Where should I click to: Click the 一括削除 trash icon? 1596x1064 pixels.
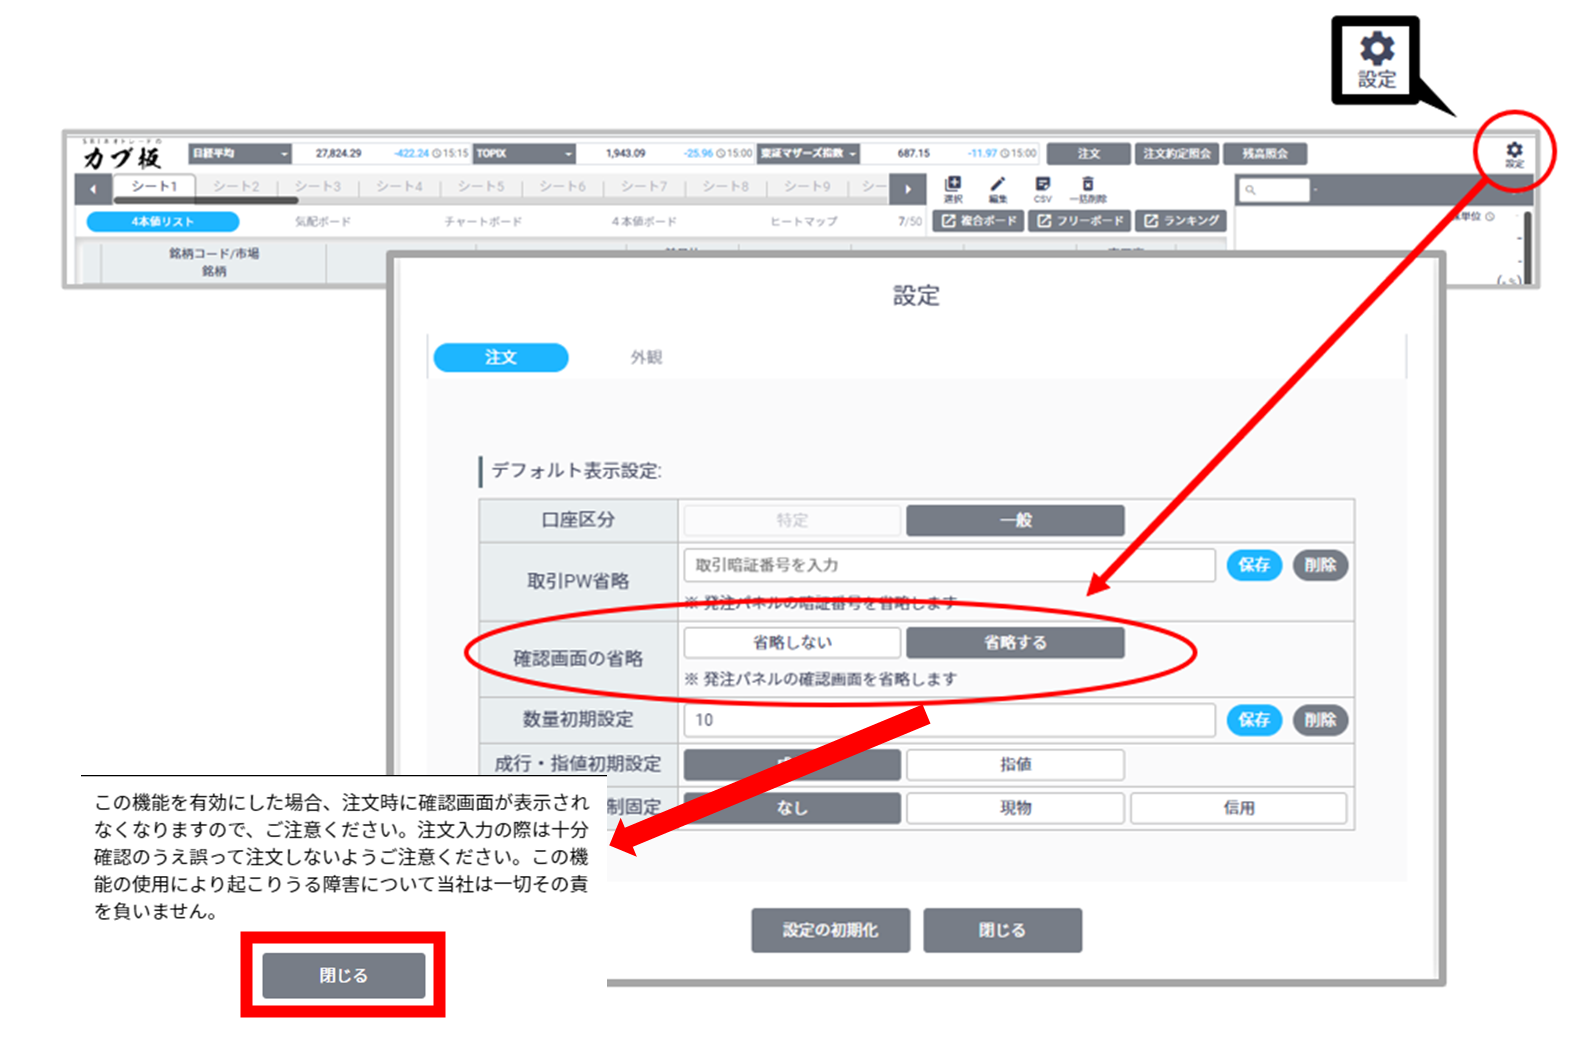pos(1088,188)
